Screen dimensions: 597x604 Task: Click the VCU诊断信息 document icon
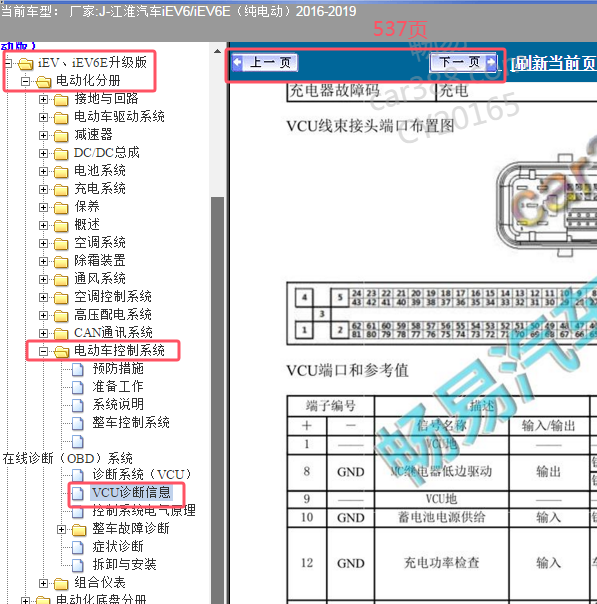(x=78, y=493)
